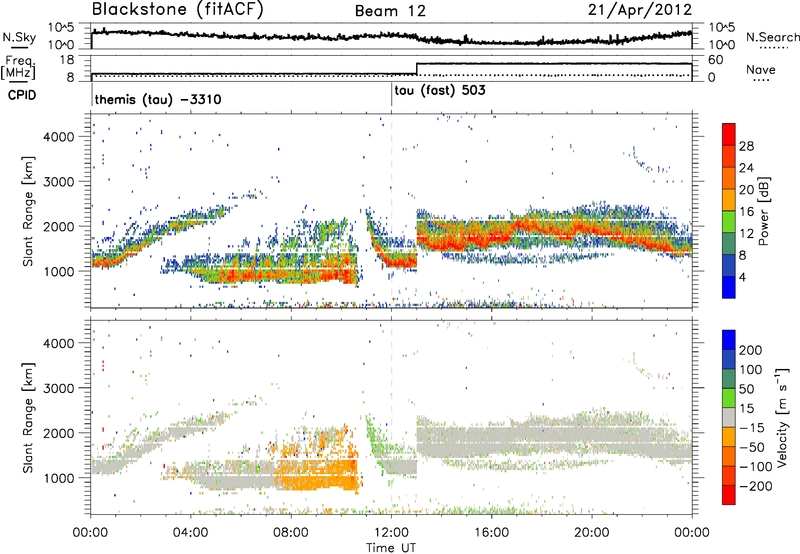Screen dimensions: 800x554
Task: Click the 'tau (fast) 503' CPID entry
Action: tap(440, 90)
